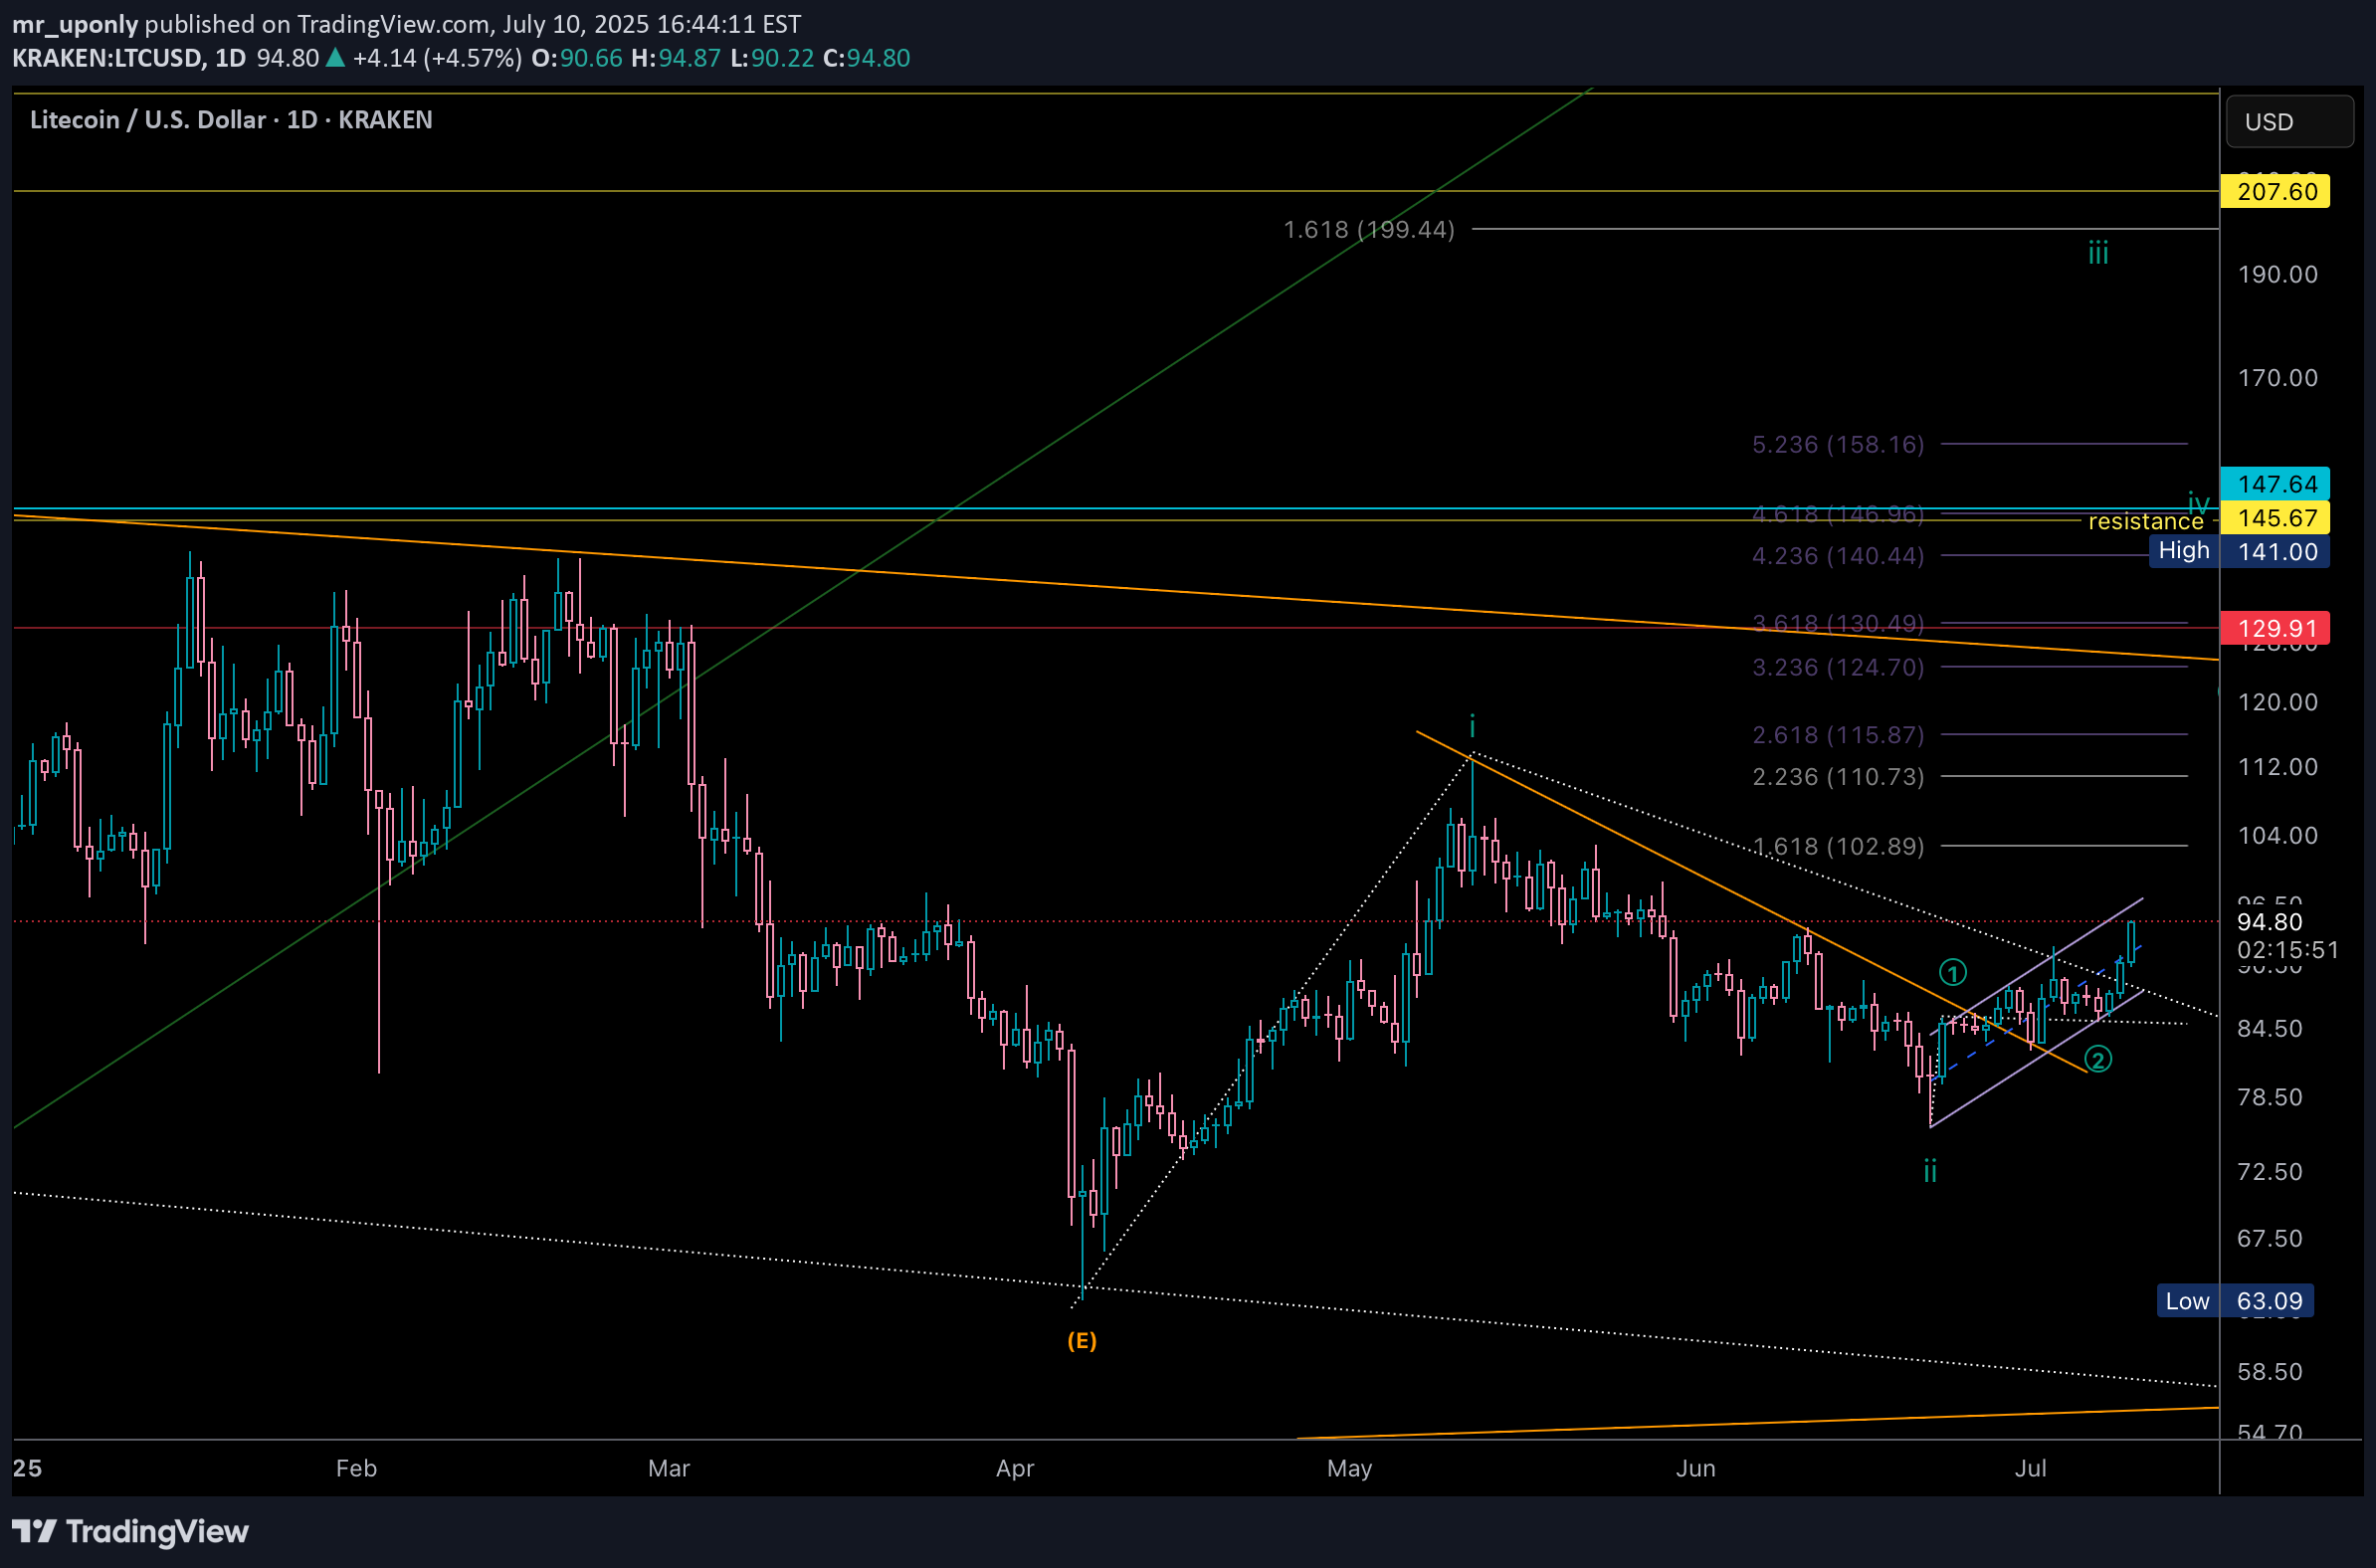This screenshot has width=2376, height=1568.
Task: Click the 190.00 price axis tick
Action: coord(2277,274)
